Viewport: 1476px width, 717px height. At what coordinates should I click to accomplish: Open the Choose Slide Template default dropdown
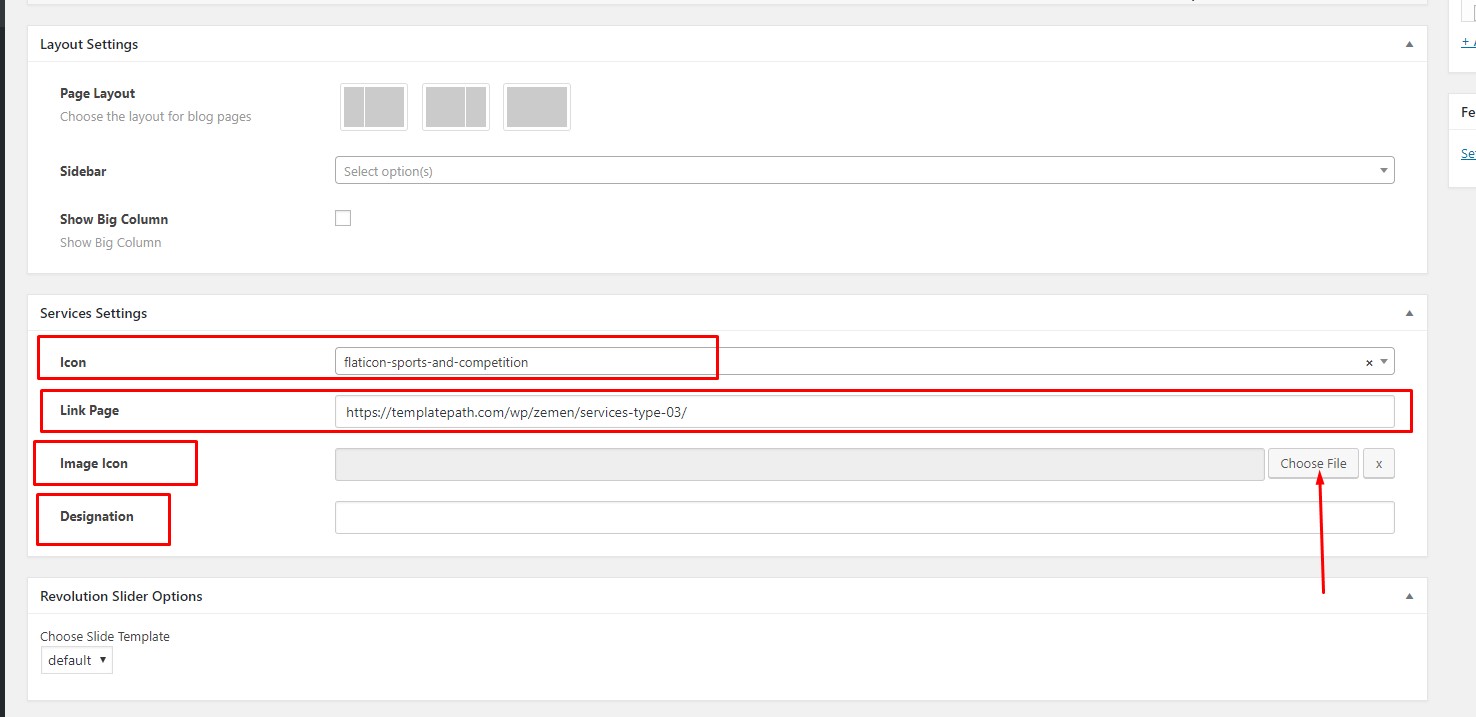(x=77, y=661)
